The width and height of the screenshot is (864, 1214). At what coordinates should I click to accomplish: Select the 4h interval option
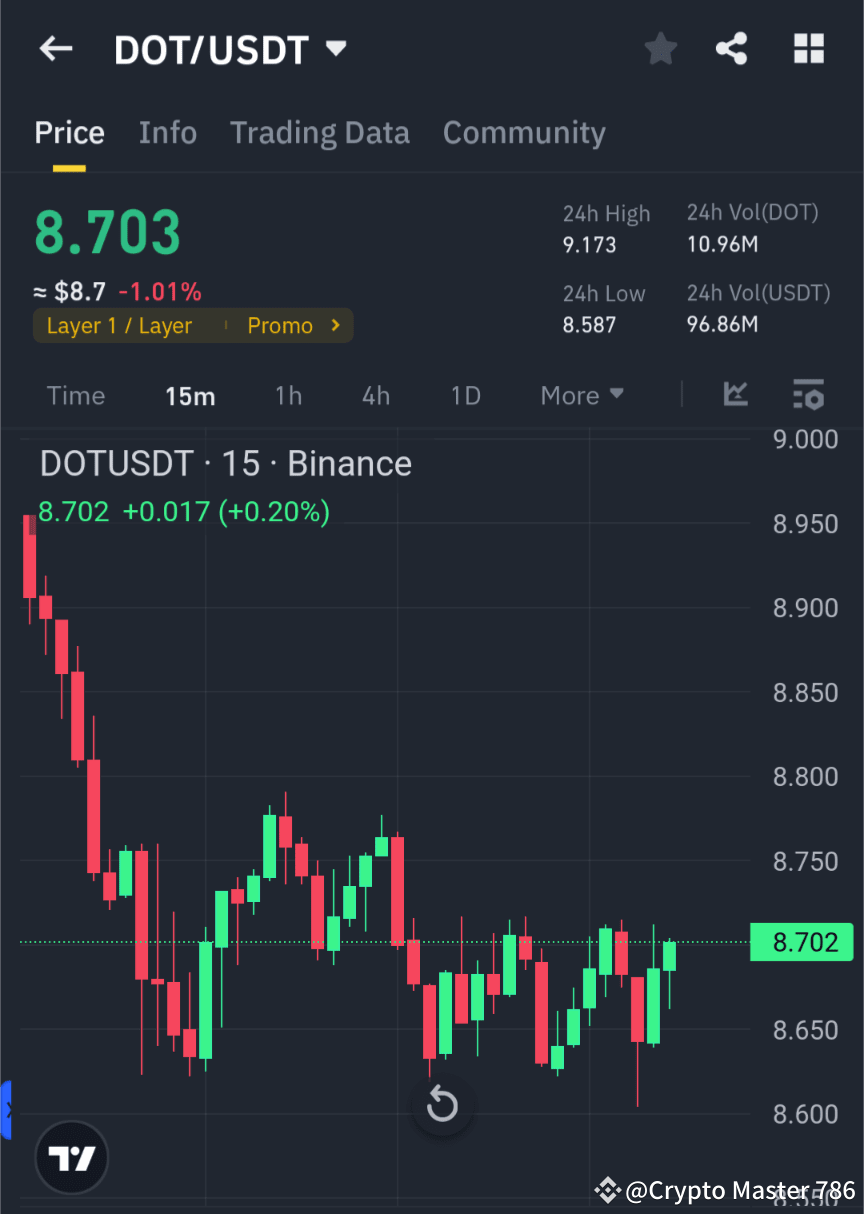[x=375, y=395]
